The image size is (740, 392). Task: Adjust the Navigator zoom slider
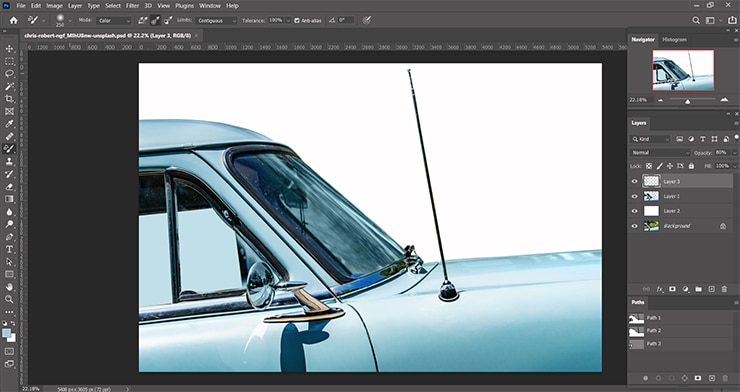click(688, 101)
